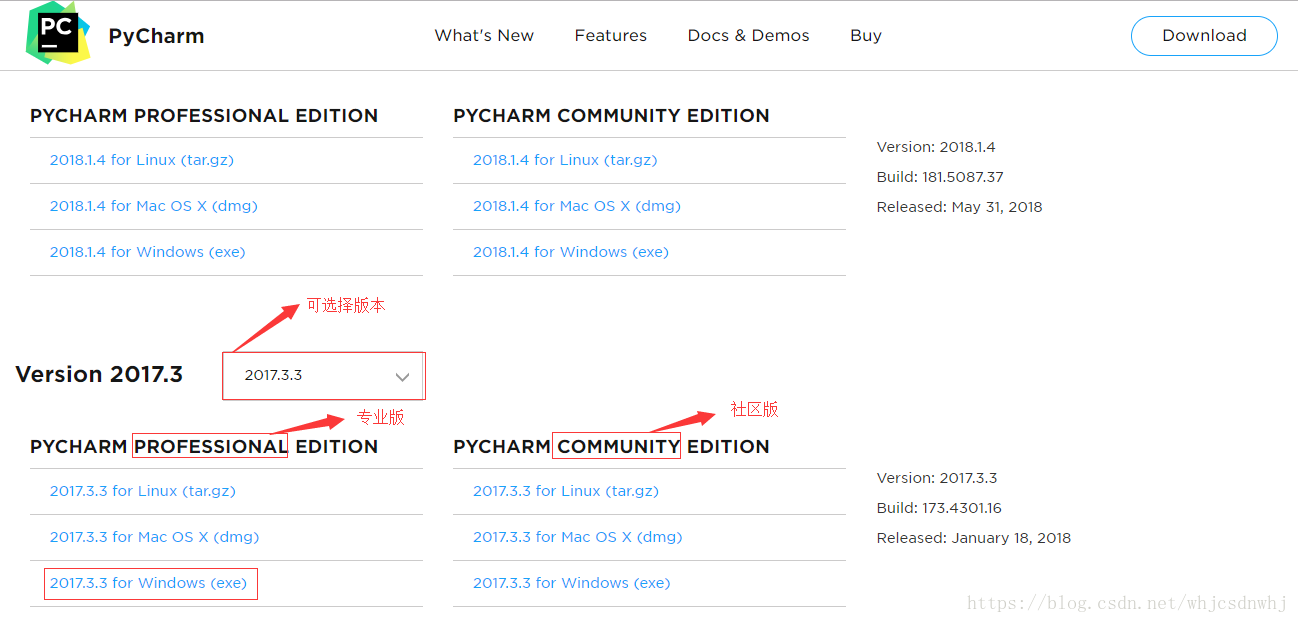Select Released: May 31, 2018 text
Viewport: 1298px width, 623px height.
pos(959,207)
